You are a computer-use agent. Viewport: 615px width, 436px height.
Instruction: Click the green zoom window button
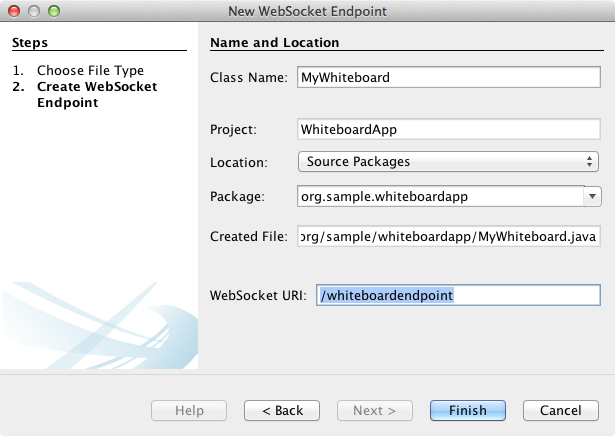(x=53, y=12)
